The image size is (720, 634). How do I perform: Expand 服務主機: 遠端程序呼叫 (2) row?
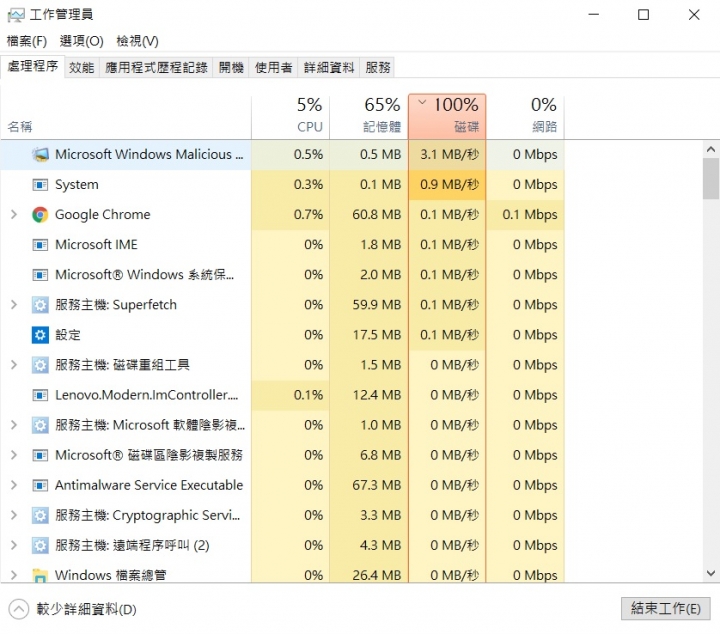(x=14, y=545)
